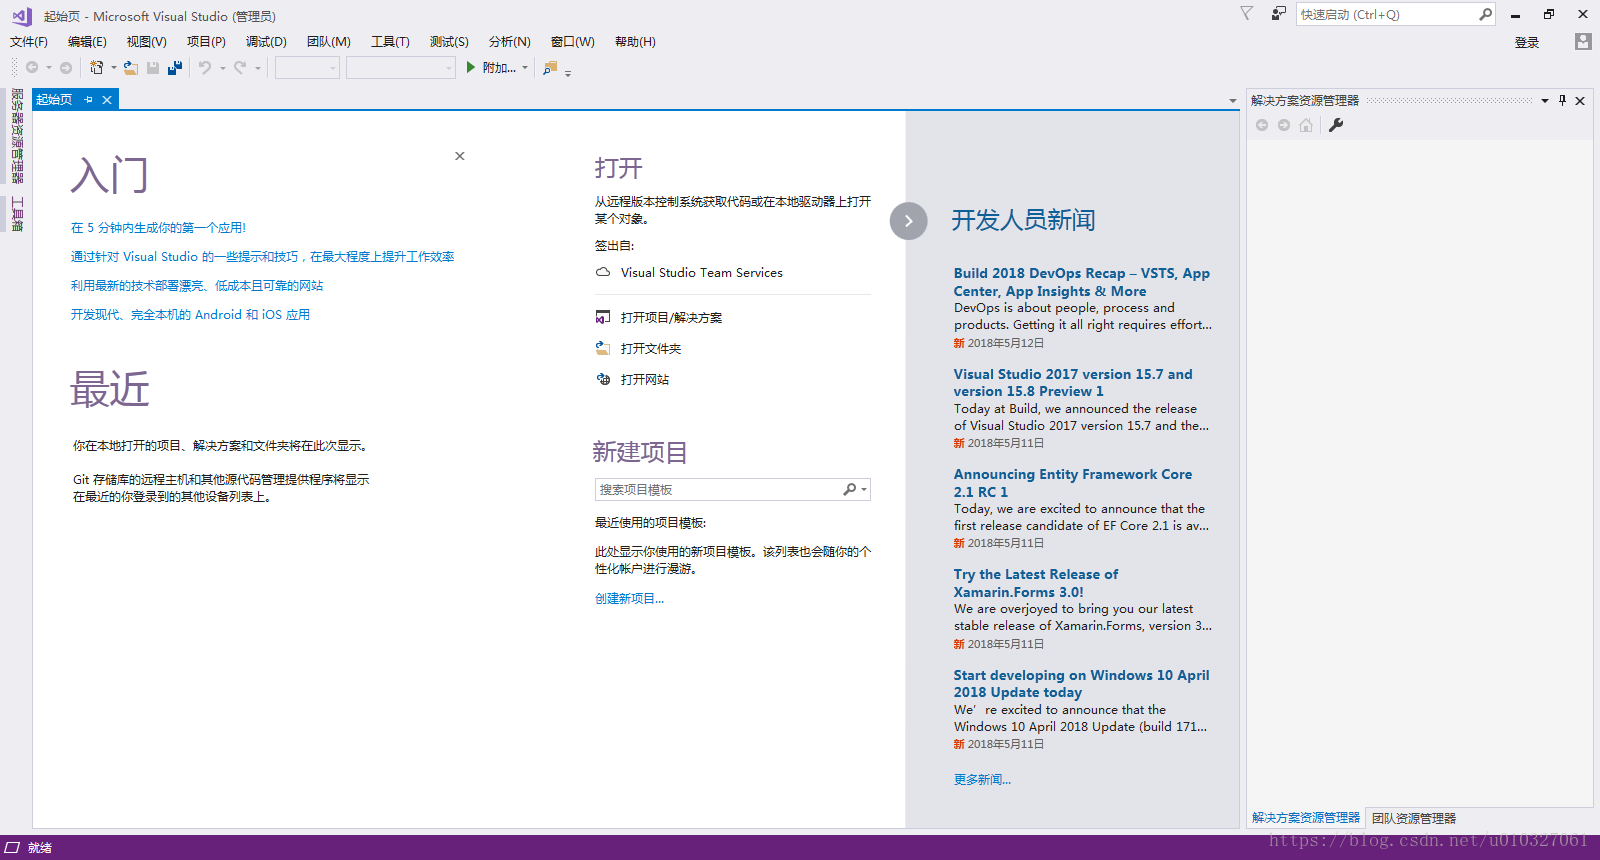The image size is (1600, 860).
Task: Click the Save toolbar icon
Action: pyautogui.click(x=153, y=68)
